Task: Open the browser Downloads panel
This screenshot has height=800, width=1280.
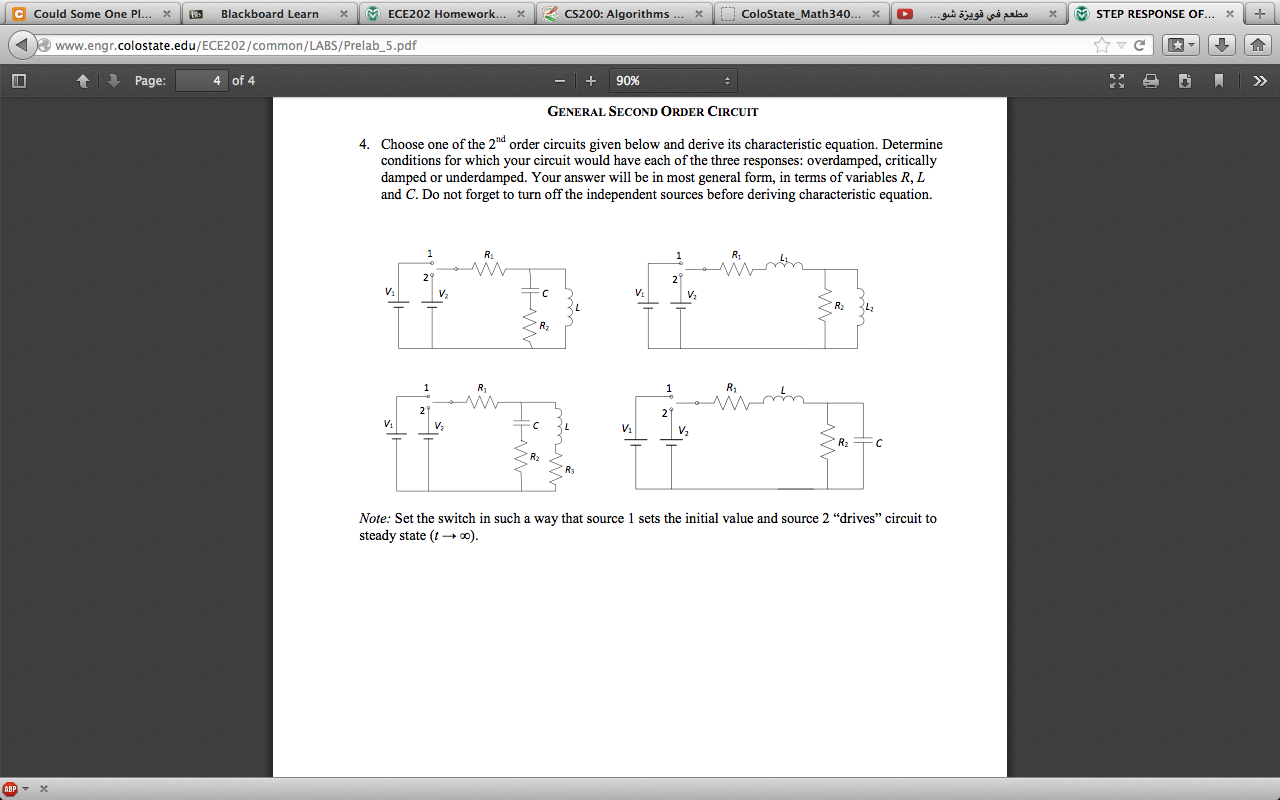Action: (1221, 45)
